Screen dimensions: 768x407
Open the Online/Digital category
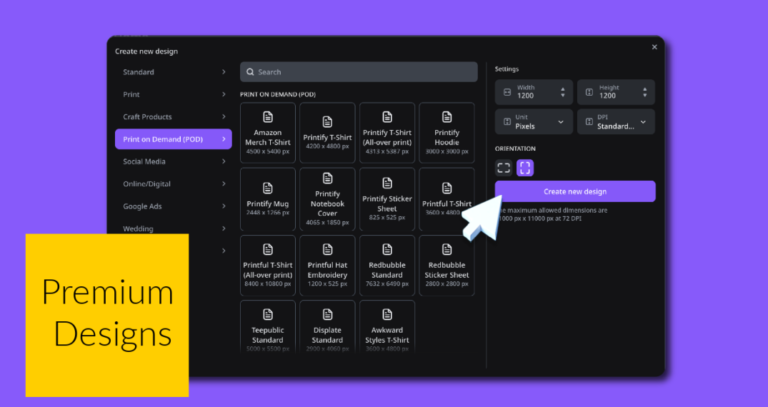(x=173, y=184)
